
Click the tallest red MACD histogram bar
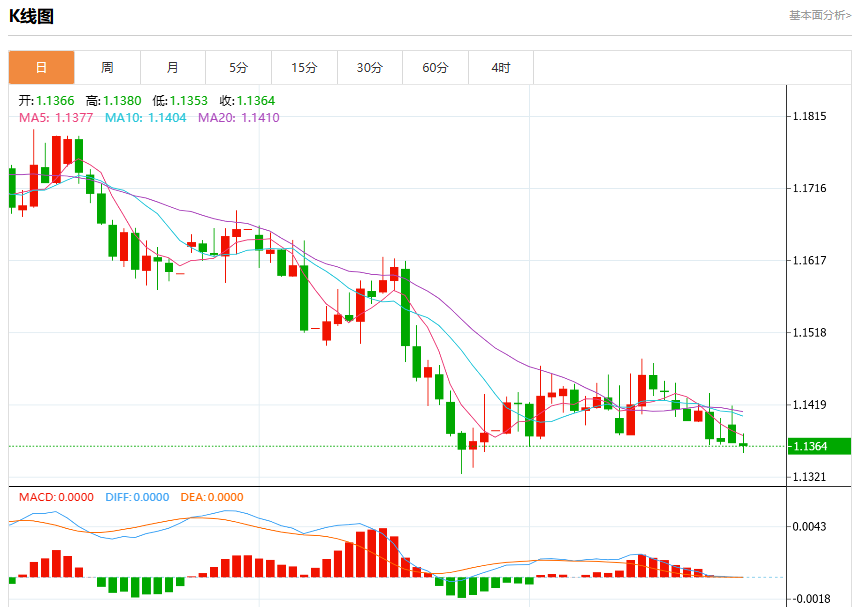click(x=383, y=552)
